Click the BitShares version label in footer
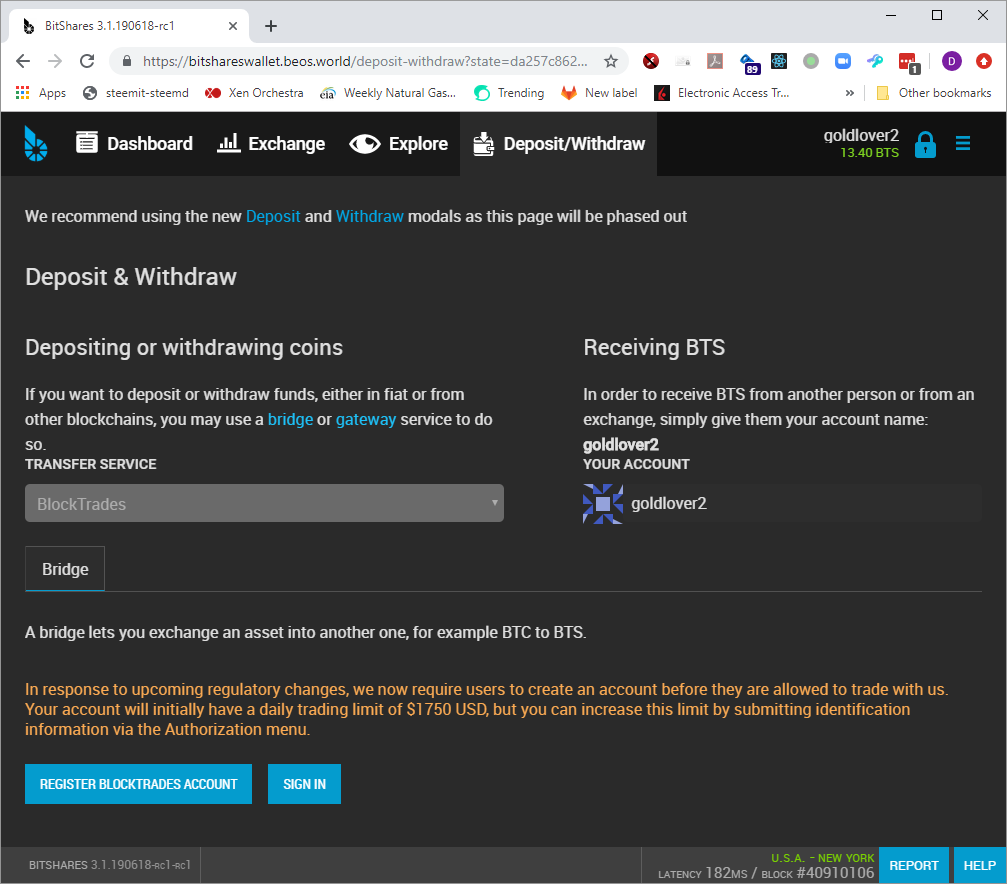The height and width of the screenshot is (884, 1007). coord(109,865)
